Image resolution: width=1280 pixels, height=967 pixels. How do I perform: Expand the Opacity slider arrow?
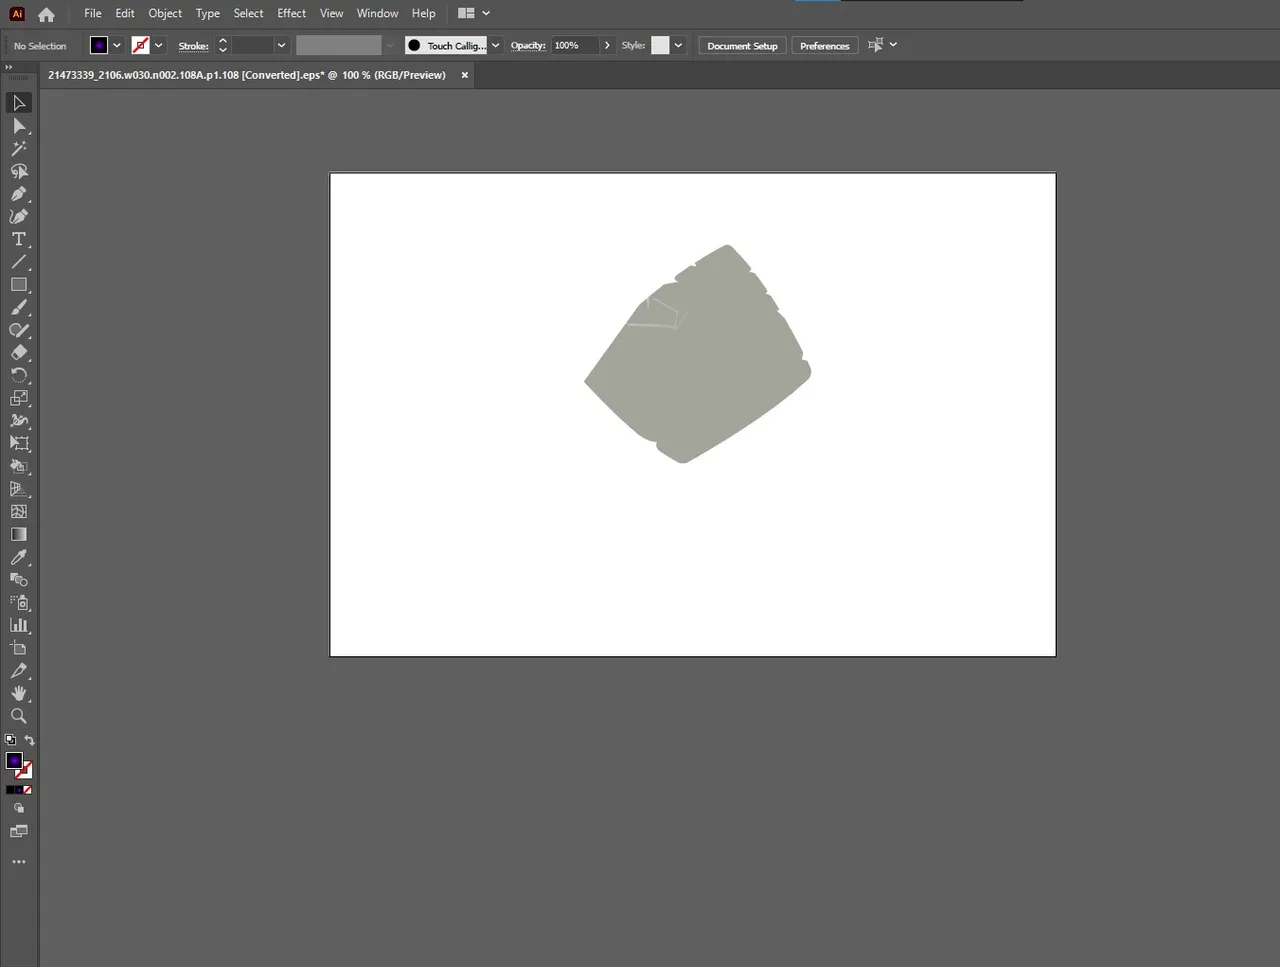click(606, 45)
